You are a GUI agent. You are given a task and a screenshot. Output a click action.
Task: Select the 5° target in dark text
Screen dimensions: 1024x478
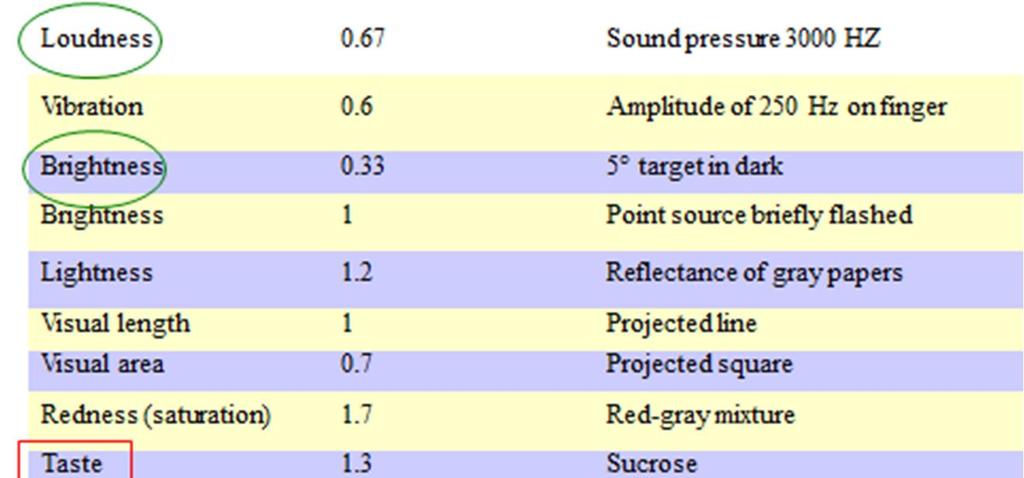[x=694, y=167]
